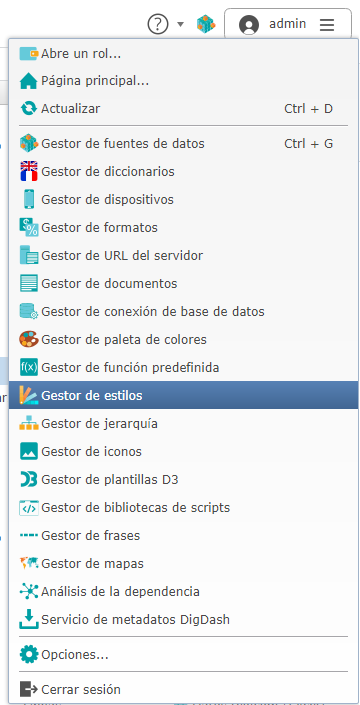Go to Página principal home icon
360x705 pixels.
click(29, 81)
